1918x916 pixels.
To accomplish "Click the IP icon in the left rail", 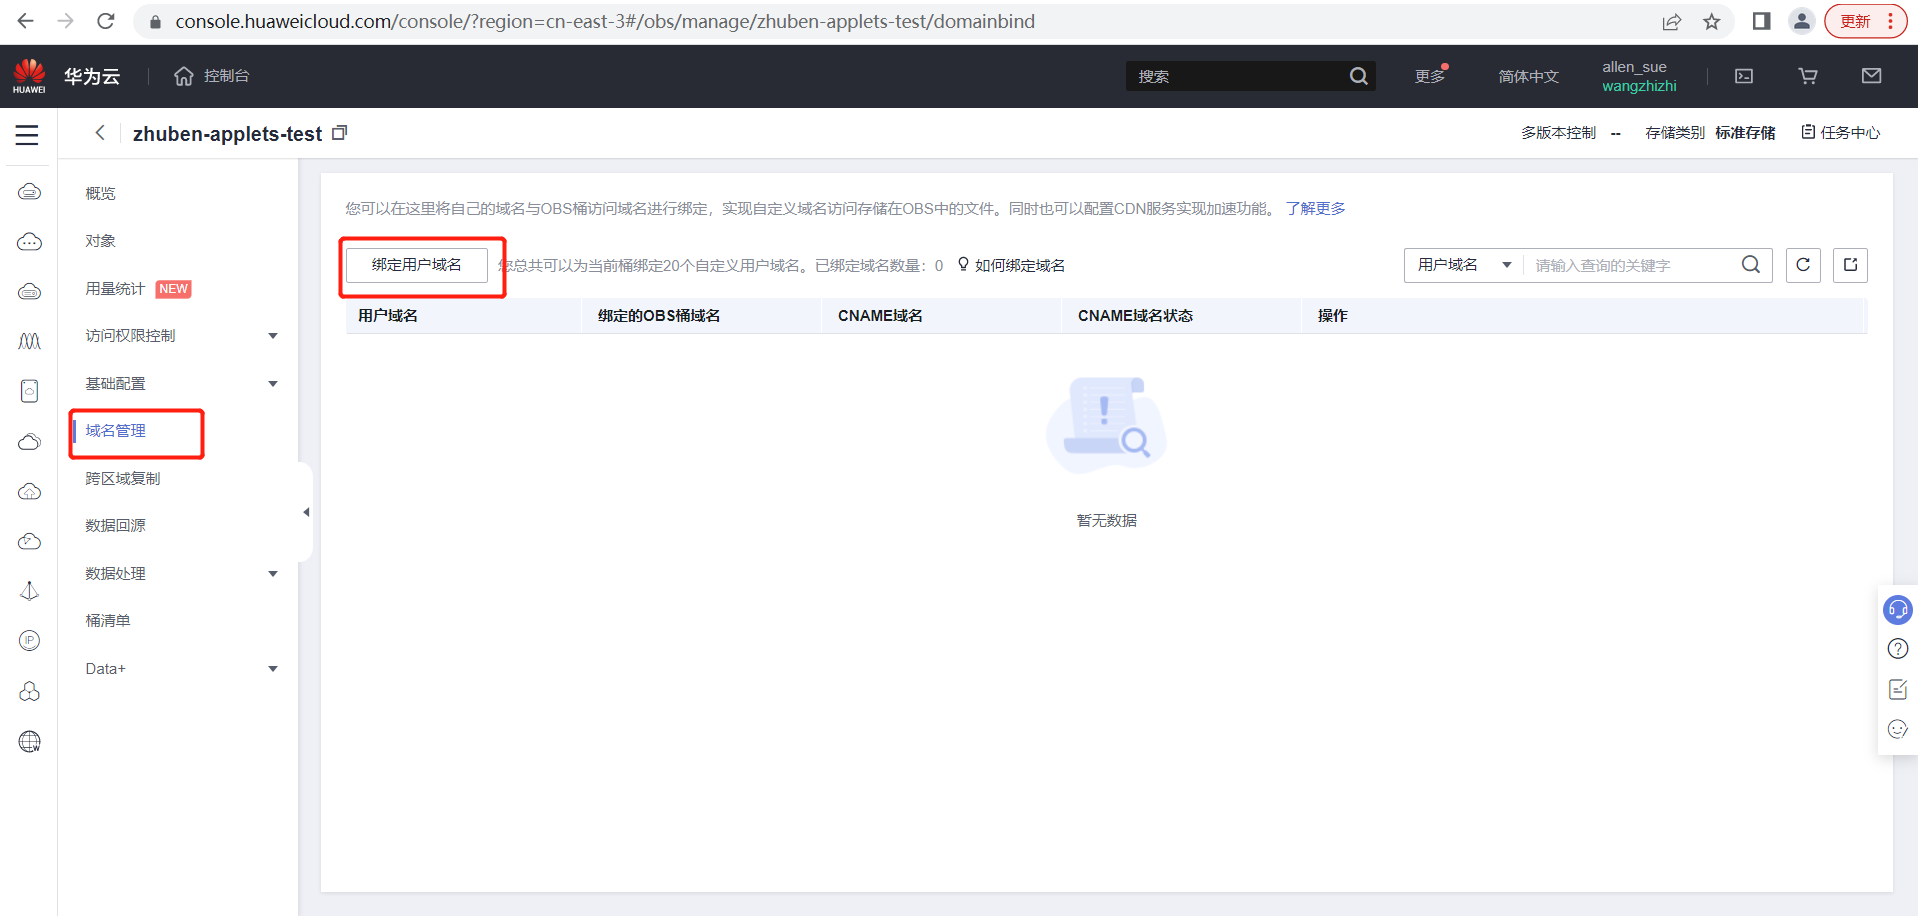I will coord(30,640).
